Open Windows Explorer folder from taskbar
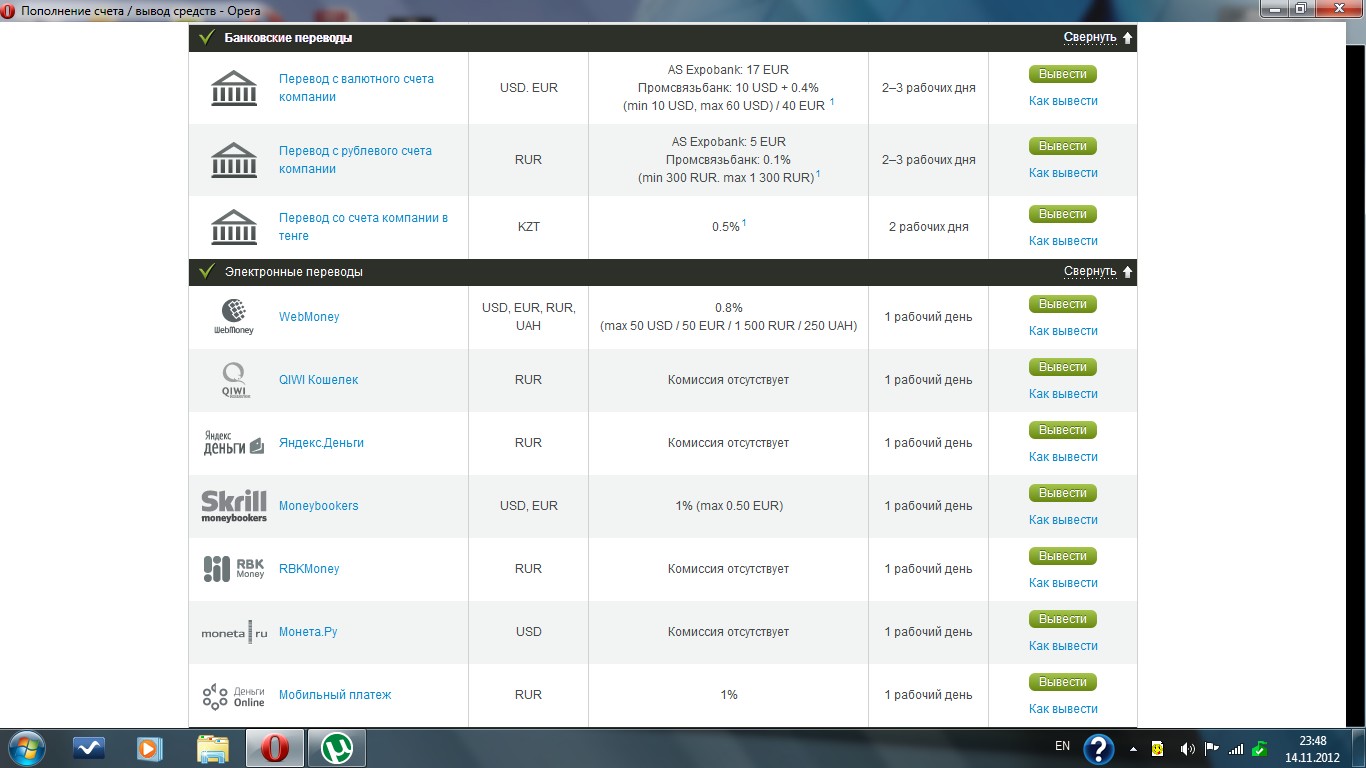This screenshot has height=768, width=1366. click(x=213, y=748)
